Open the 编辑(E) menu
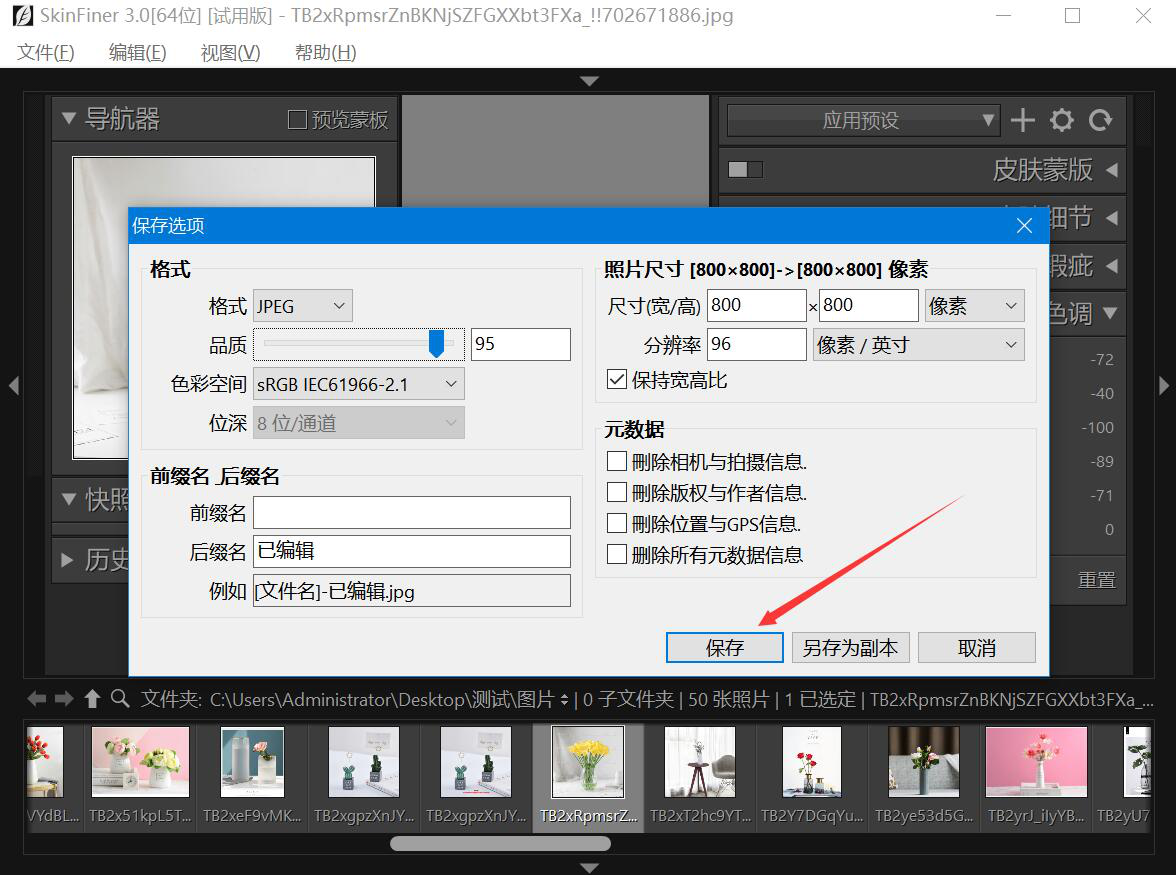 (x=137, y=53)
